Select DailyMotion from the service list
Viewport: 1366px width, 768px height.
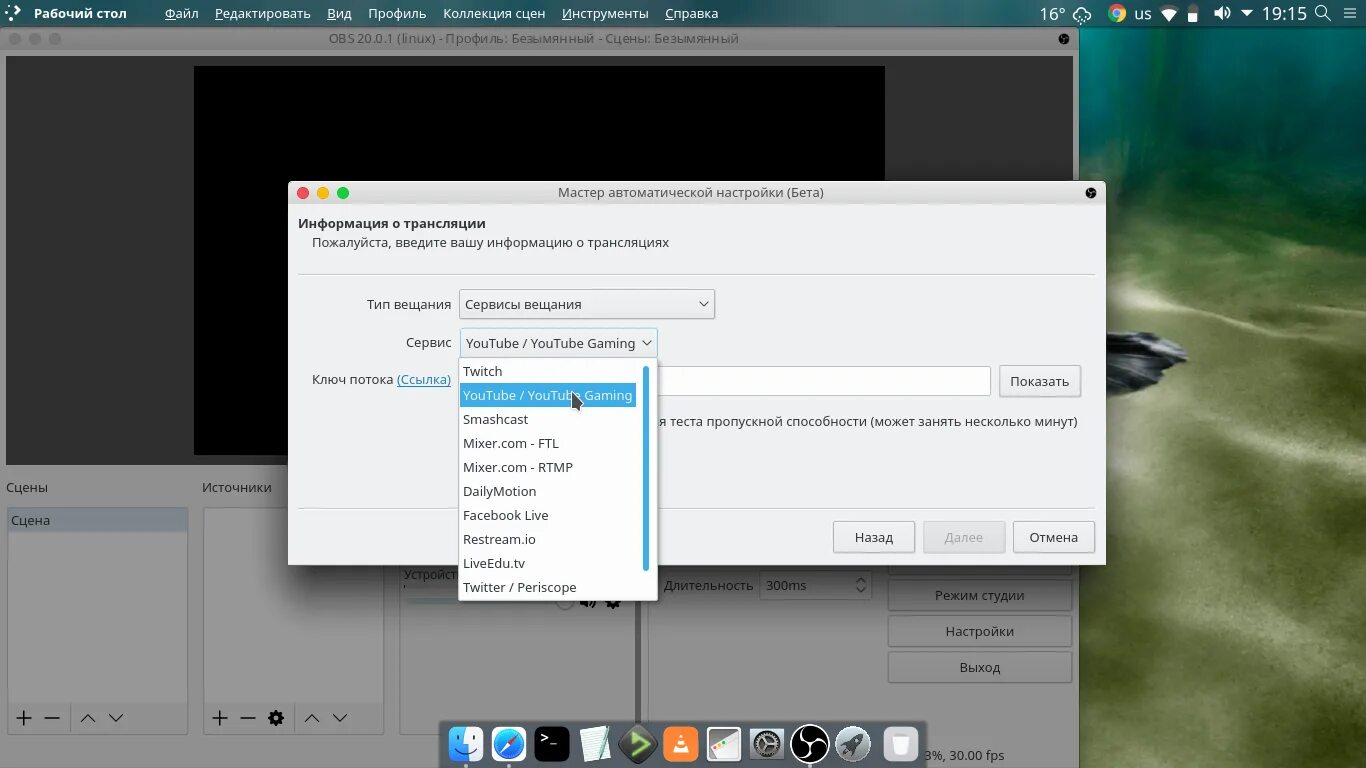click(547, 491)
